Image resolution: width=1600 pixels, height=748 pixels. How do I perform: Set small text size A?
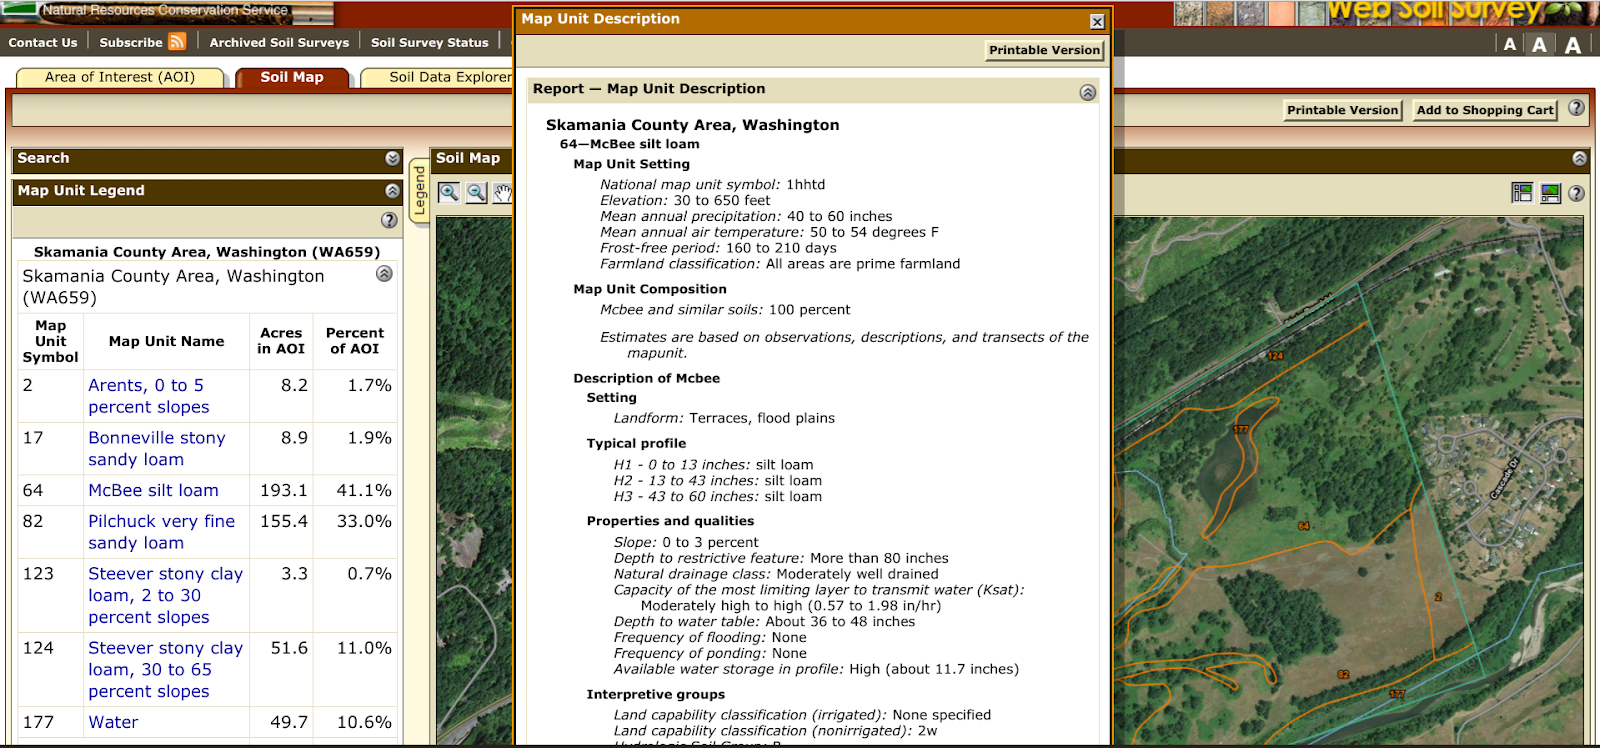1510,44
